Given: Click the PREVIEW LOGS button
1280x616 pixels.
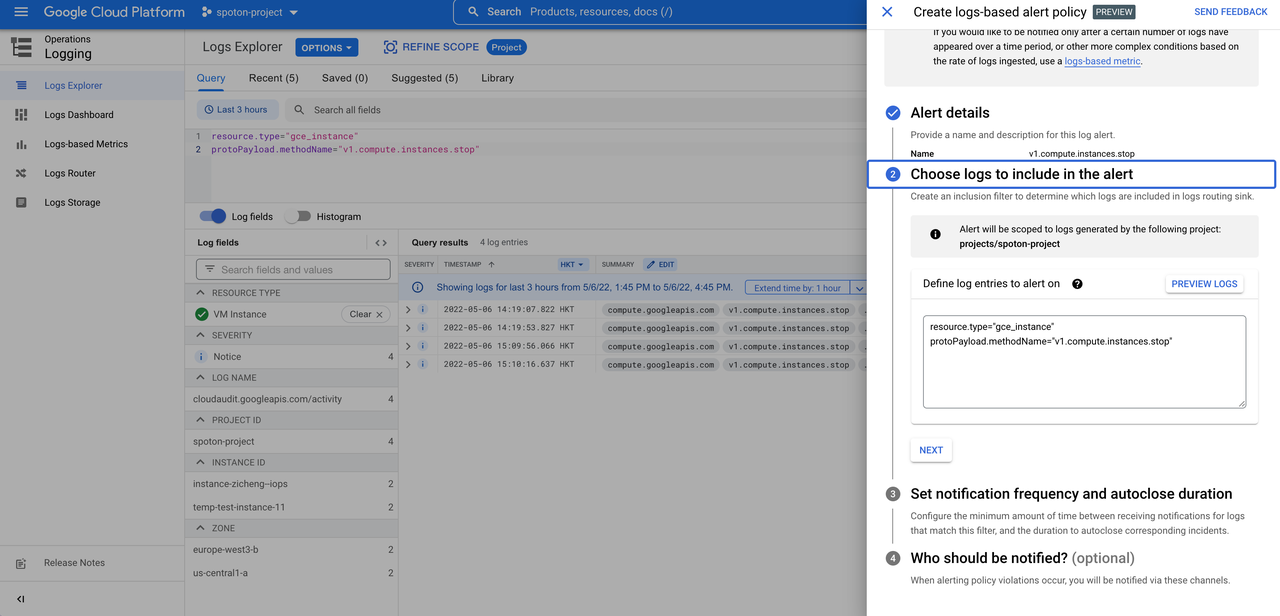Looking at the screenshot, I should (x=1204, y=283).
